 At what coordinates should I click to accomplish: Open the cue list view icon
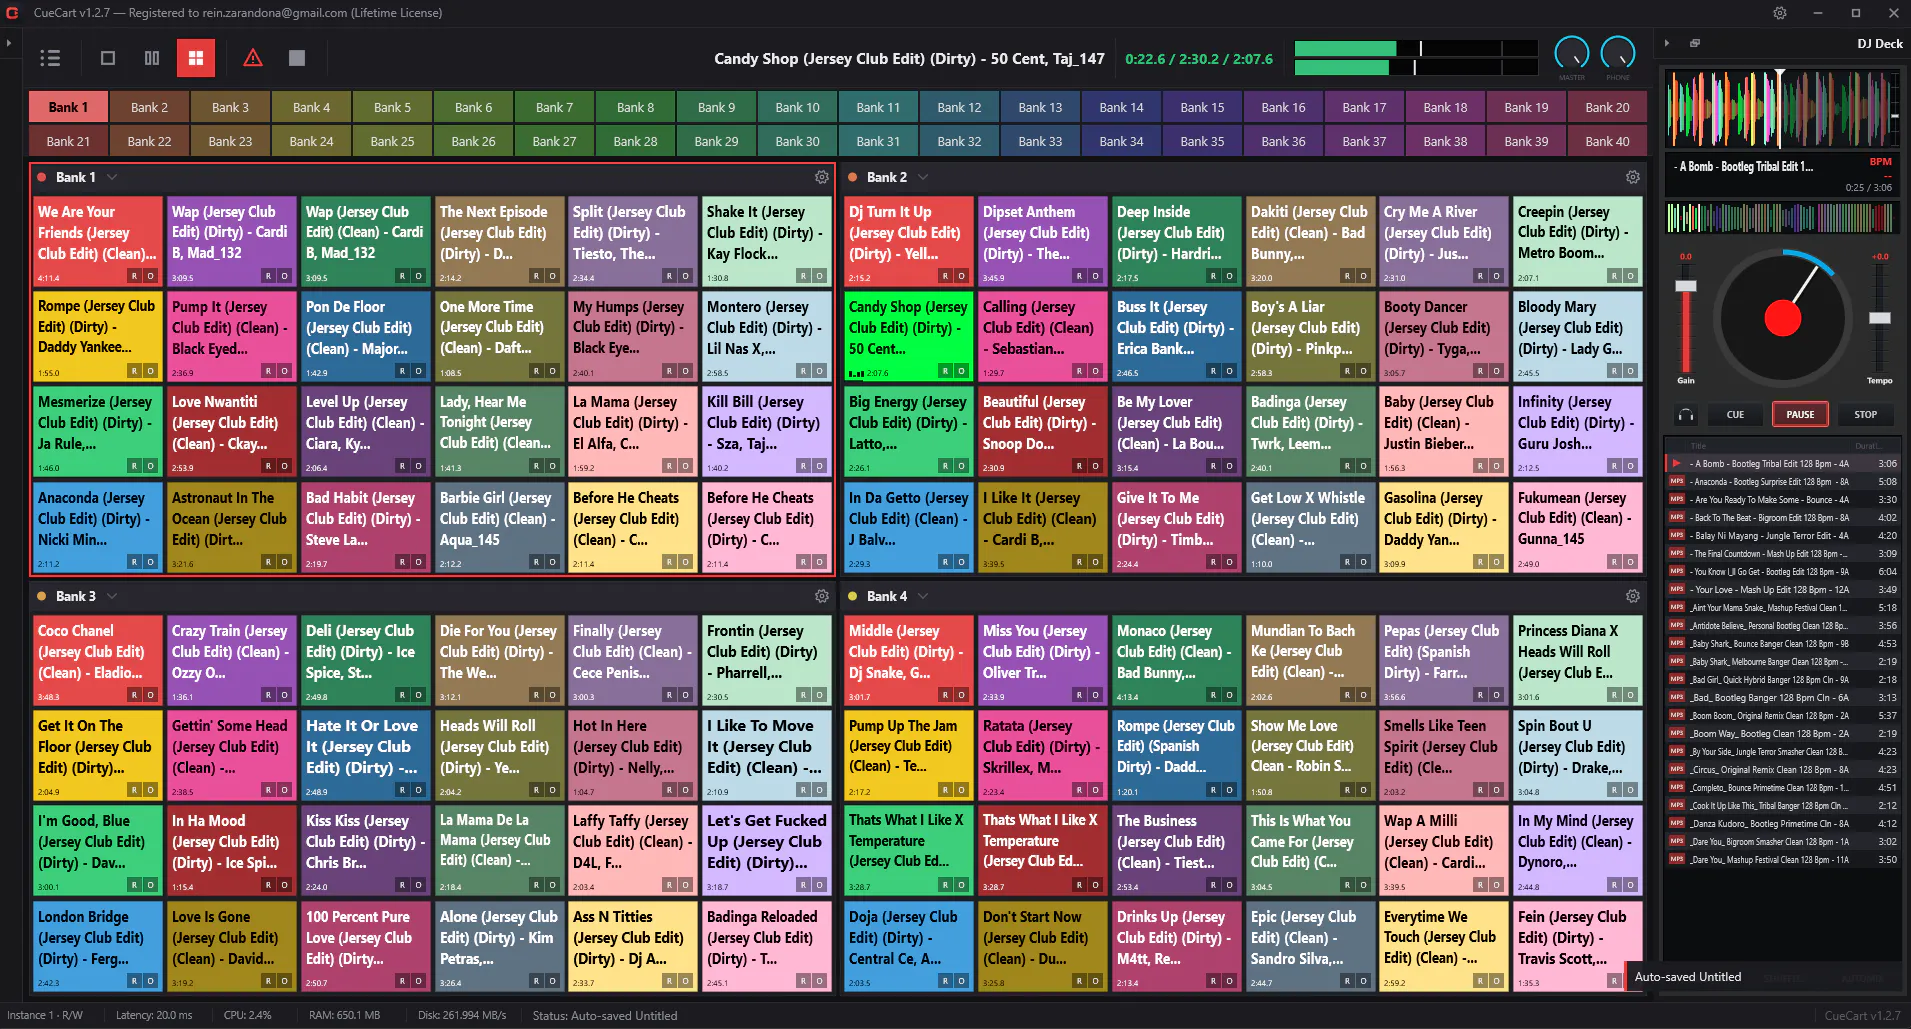(50, 58)
